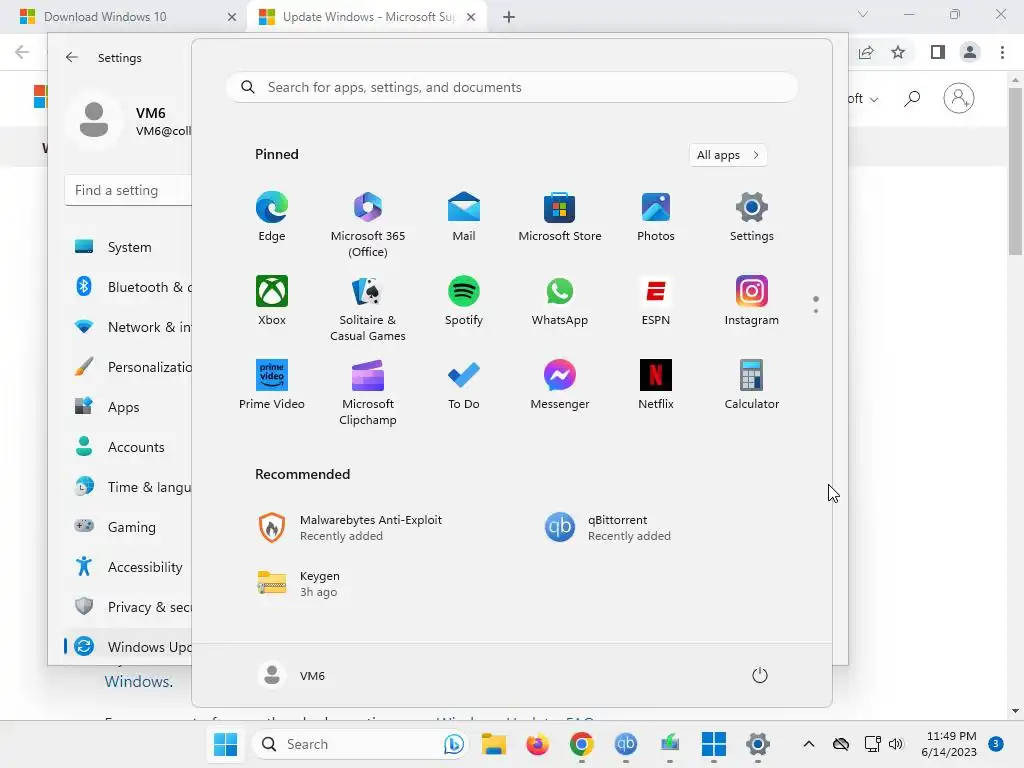This screenshot has width=1024, height=768.
Task: Click the Find a setting search box
Action: (x=129, y=190)
